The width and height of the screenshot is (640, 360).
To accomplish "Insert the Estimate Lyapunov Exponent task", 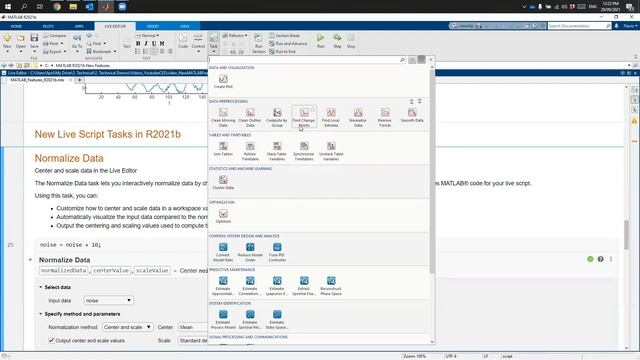I will [x=277, y=286].
